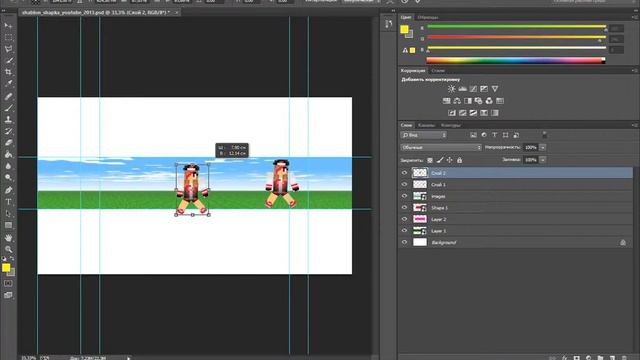Select the Eyedropper tool
The image size is (640, 360).
point(8,84)
